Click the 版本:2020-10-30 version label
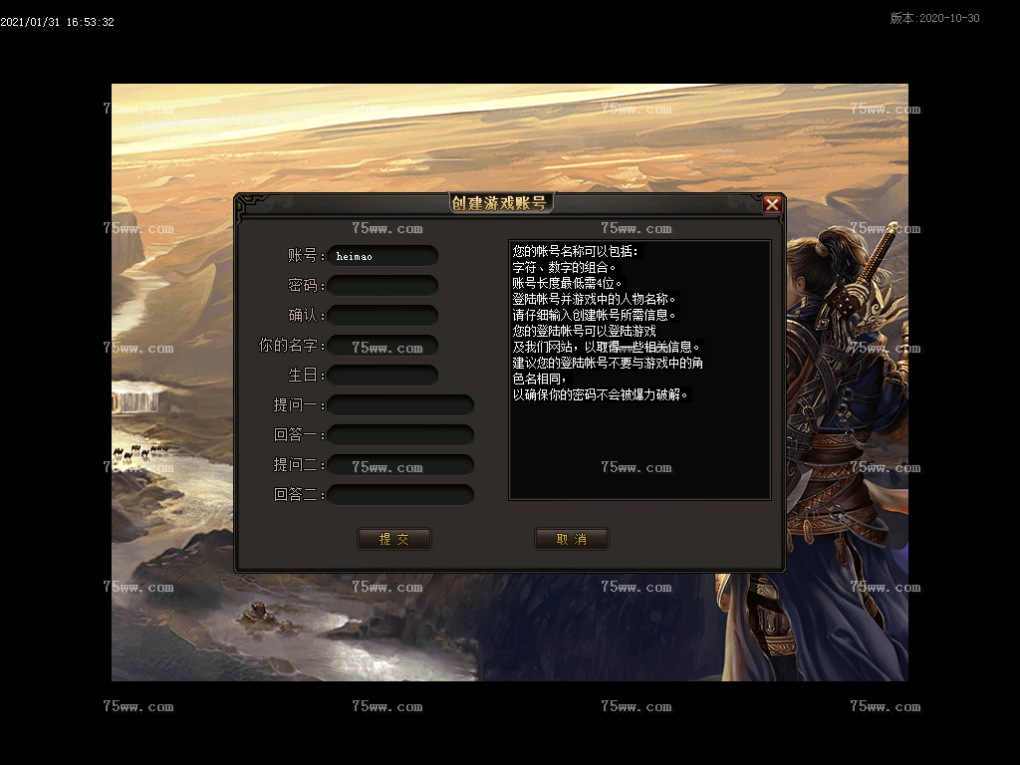 (x=934, y=18)
